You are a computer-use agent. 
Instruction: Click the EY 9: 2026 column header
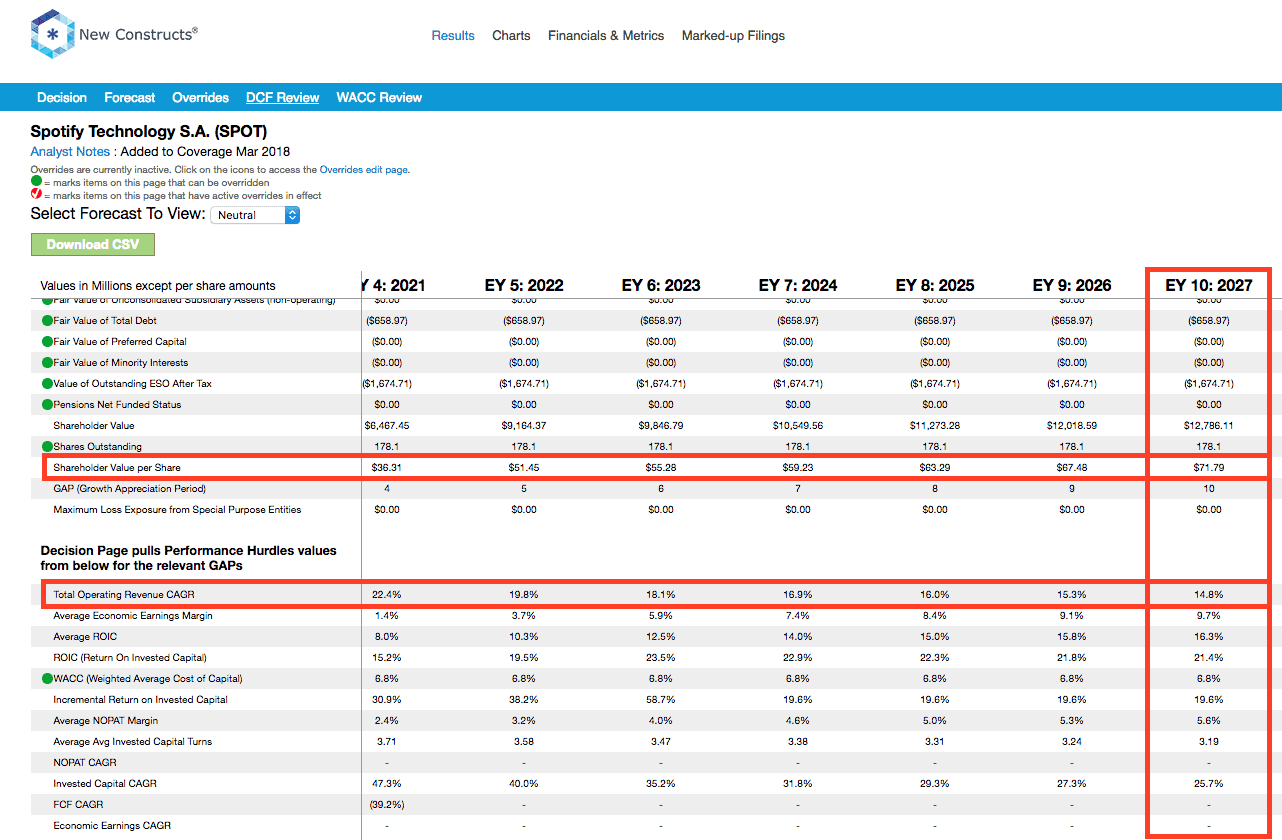click(x=1072, y=285)
